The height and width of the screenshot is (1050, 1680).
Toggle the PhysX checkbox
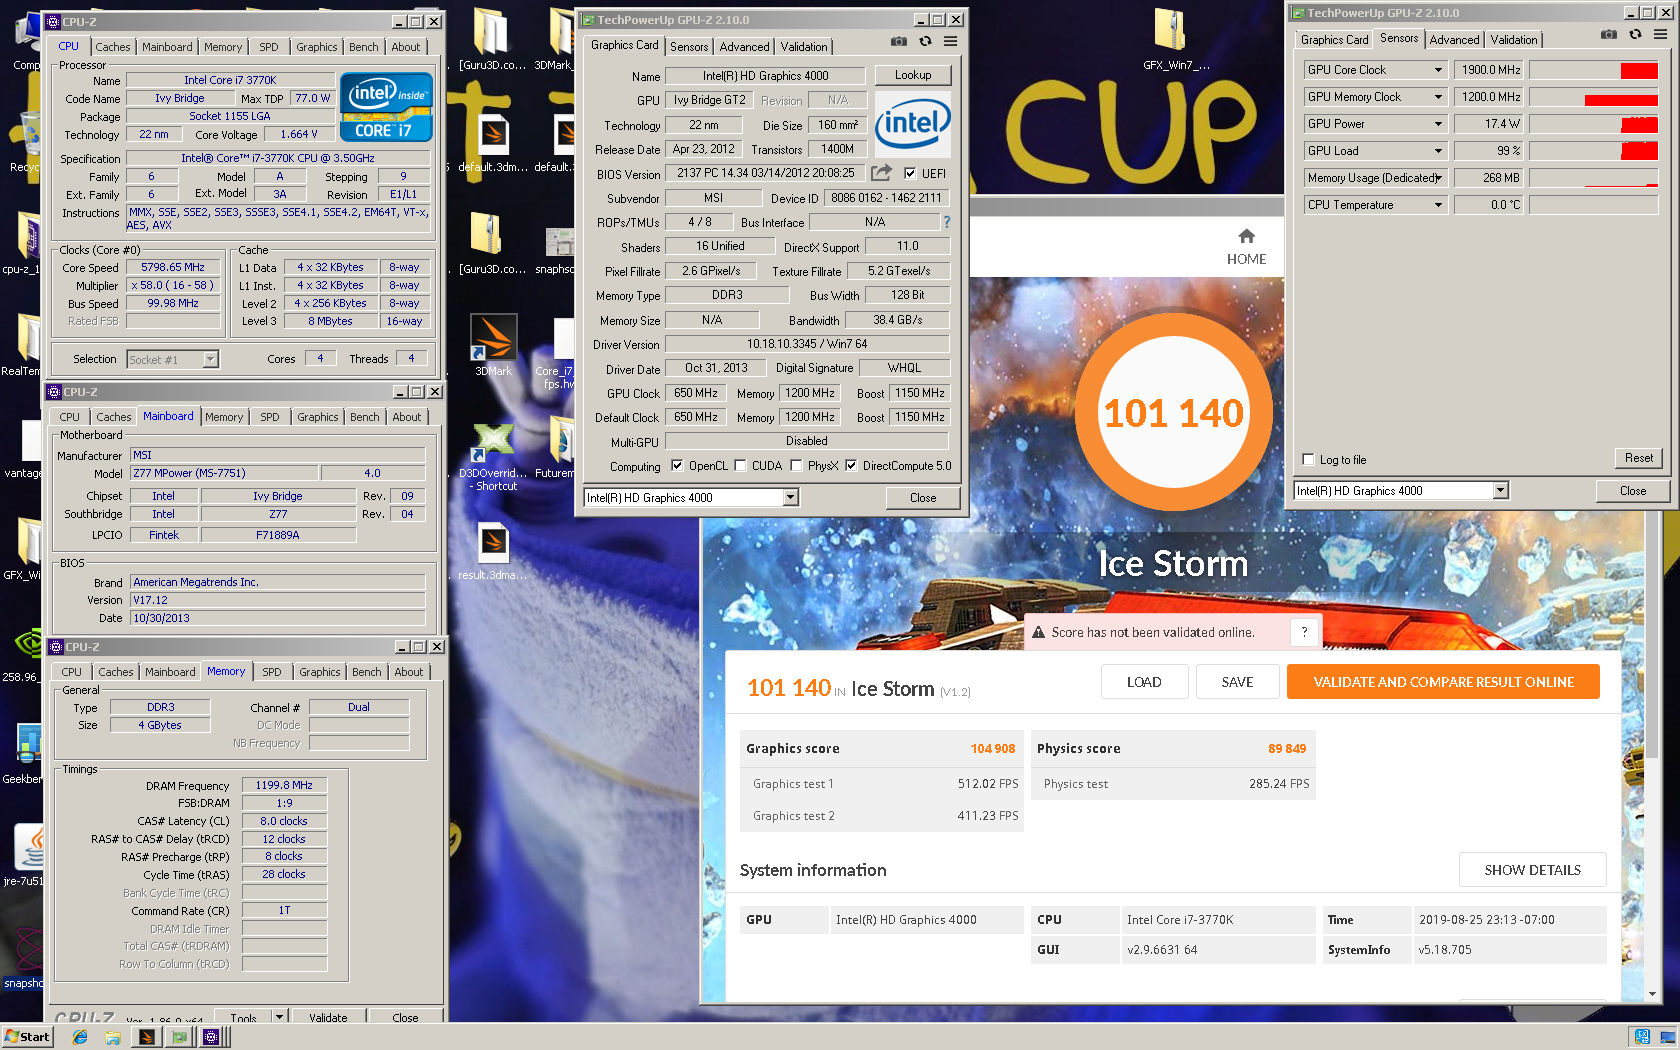pyautogui.click(x=796, y=465)
